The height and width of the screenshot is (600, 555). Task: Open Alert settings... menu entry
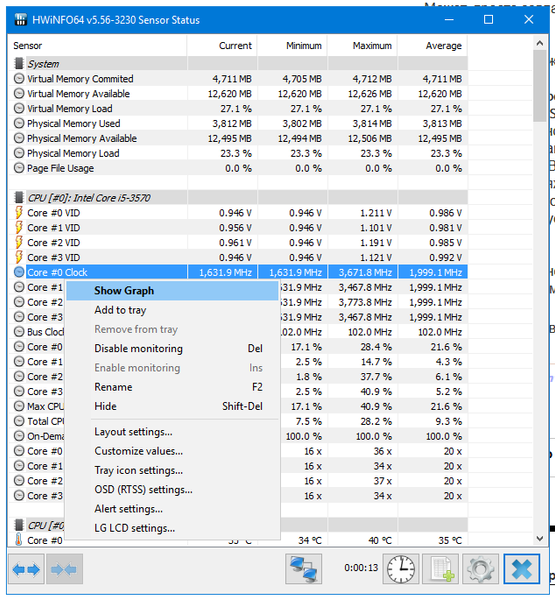click(x=172, y=509)
